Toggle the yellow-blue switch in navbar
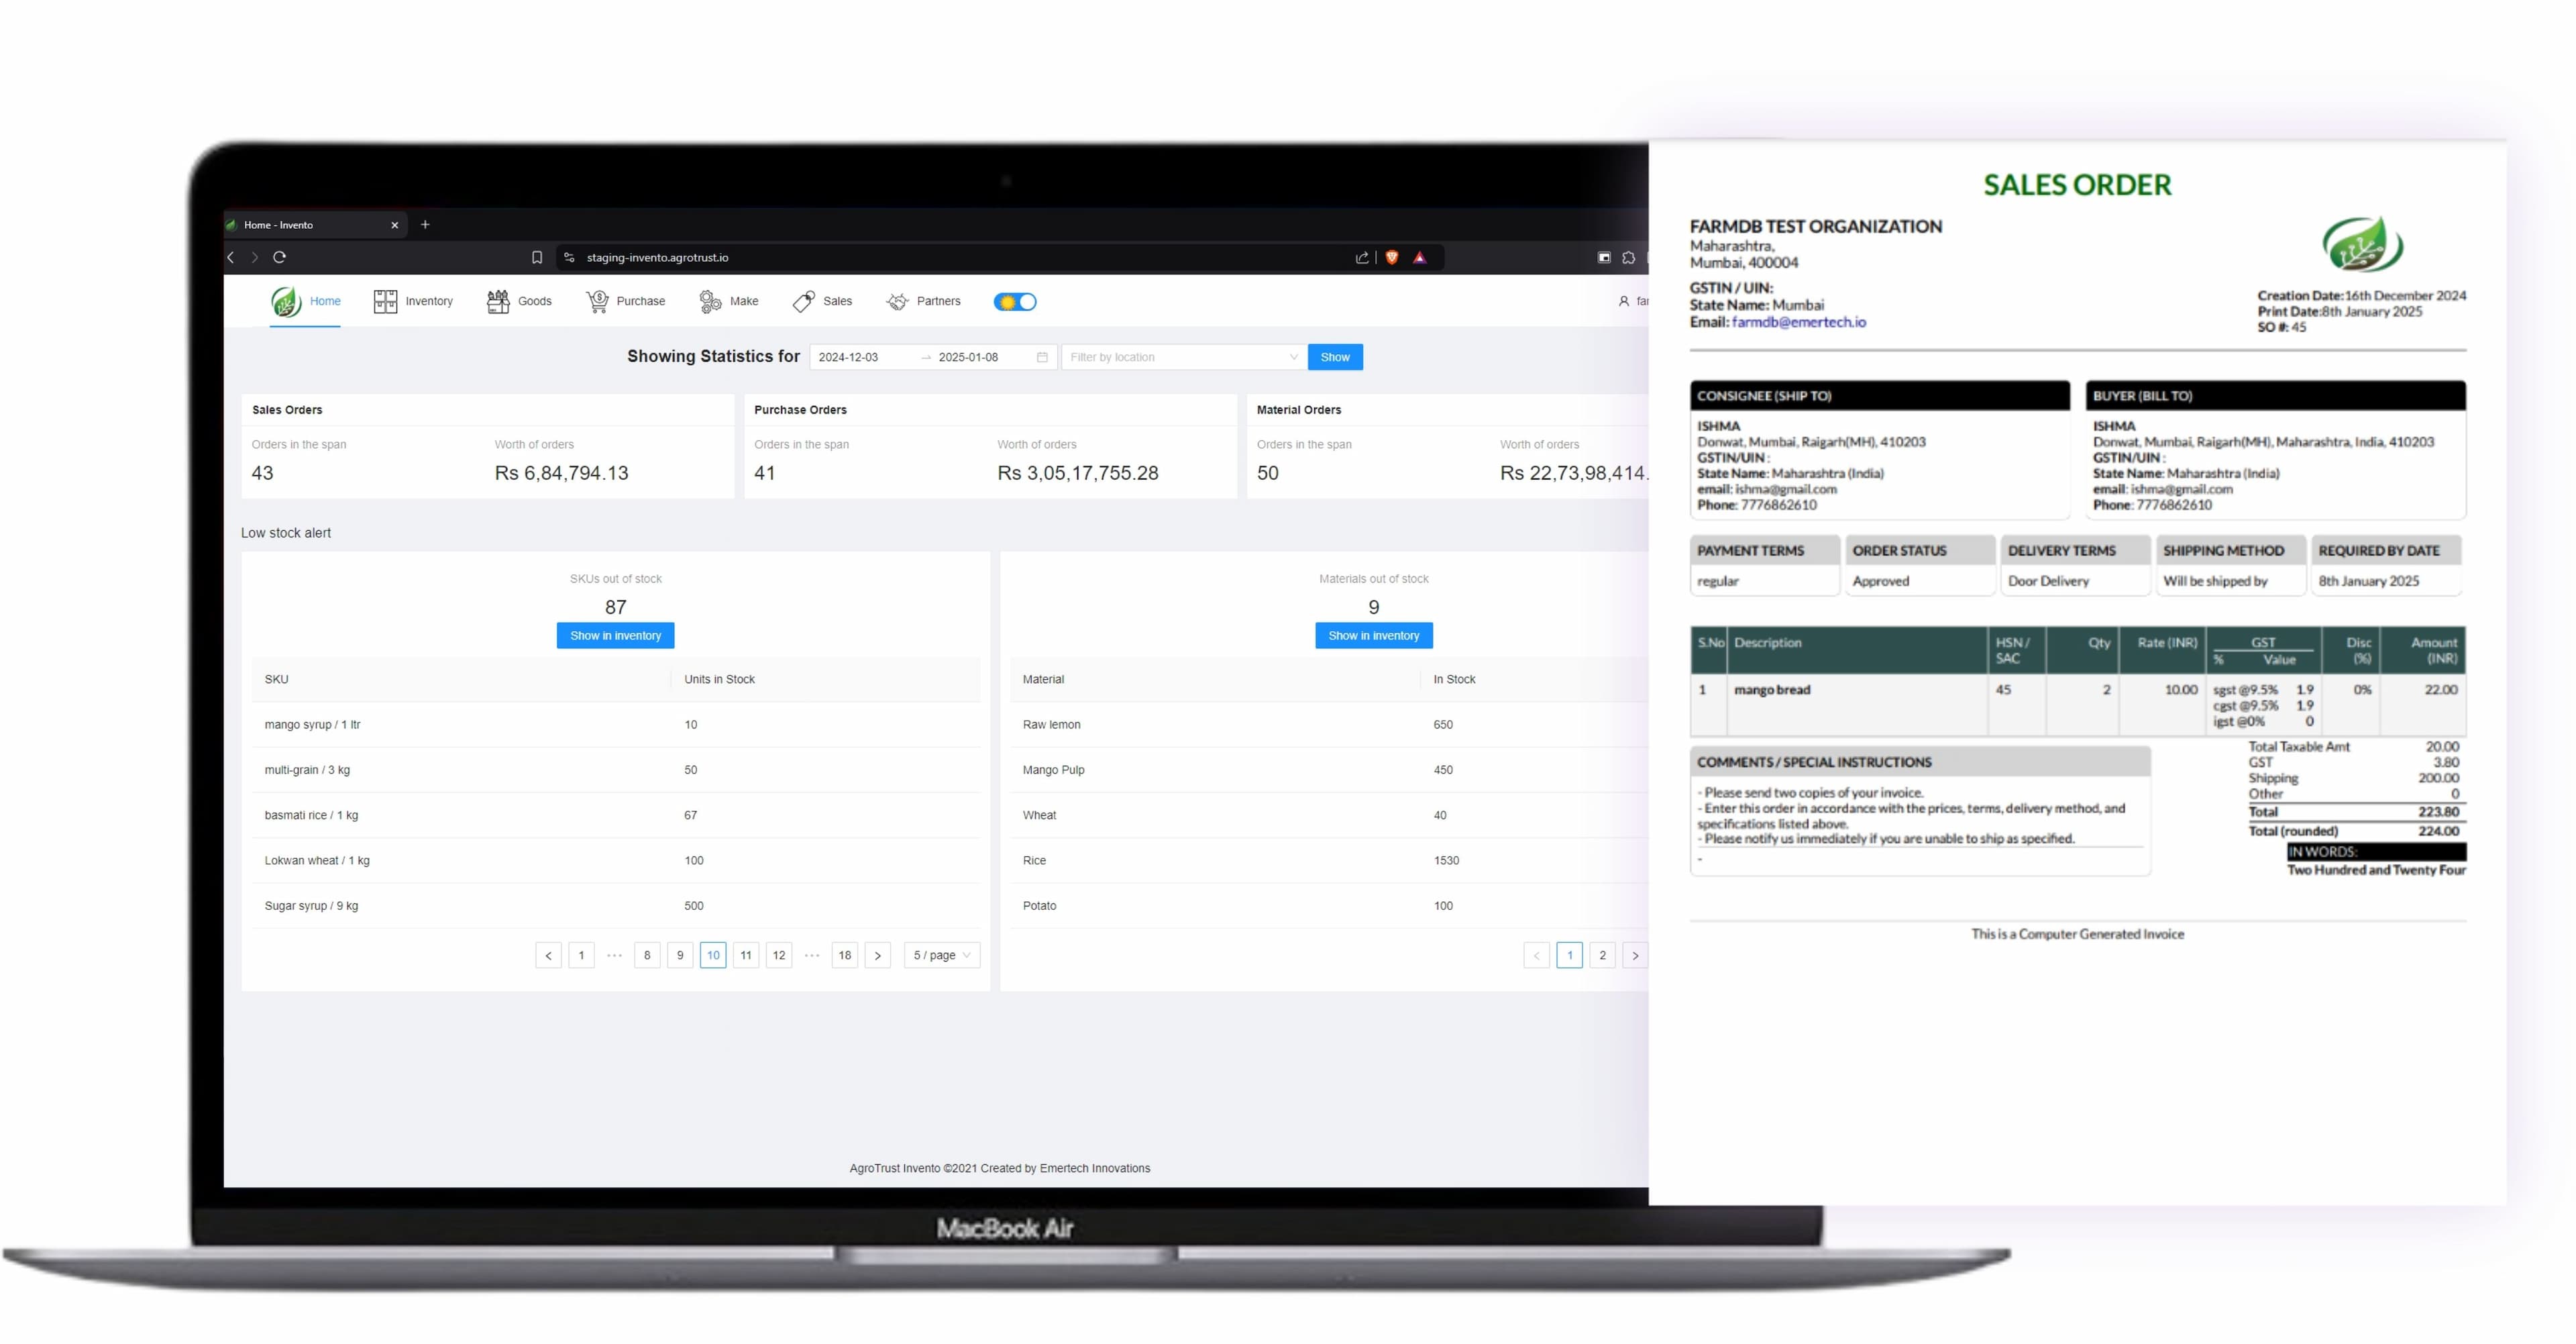This screenshot has height=1344, width=2576. click(1014, 301)
